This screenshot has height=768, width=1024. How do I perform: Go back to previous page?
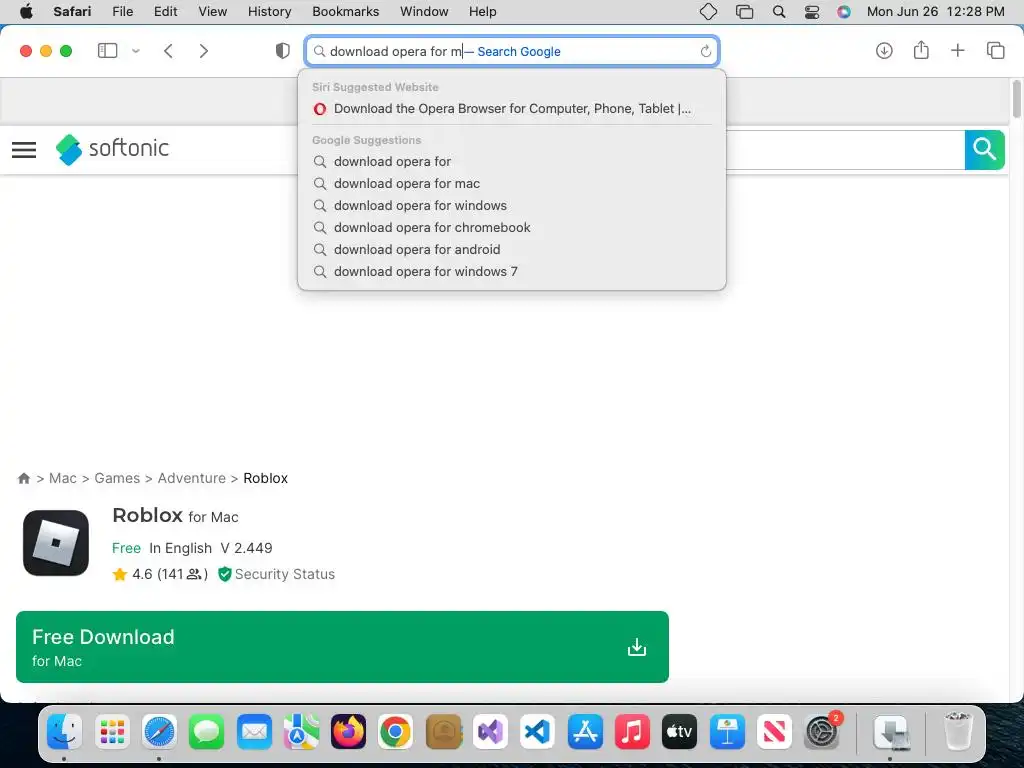click(168, 51)
